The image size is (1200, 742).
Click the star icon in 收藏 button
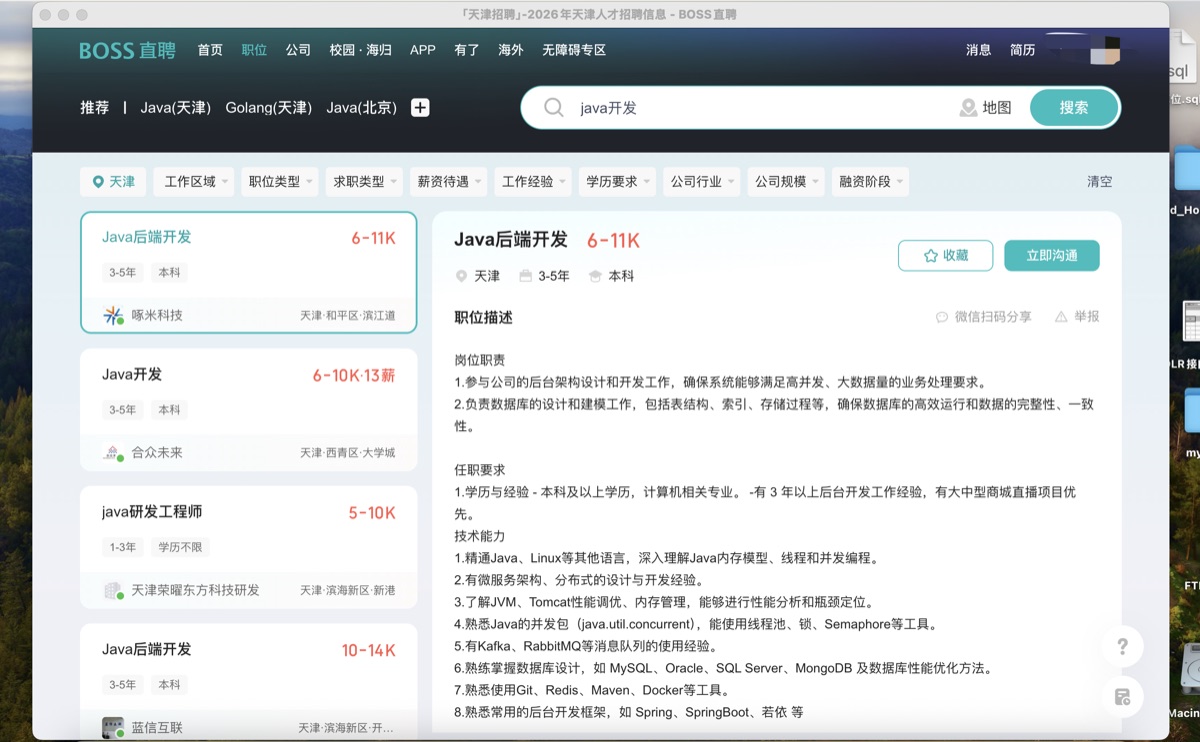click(x=930, y=256)
